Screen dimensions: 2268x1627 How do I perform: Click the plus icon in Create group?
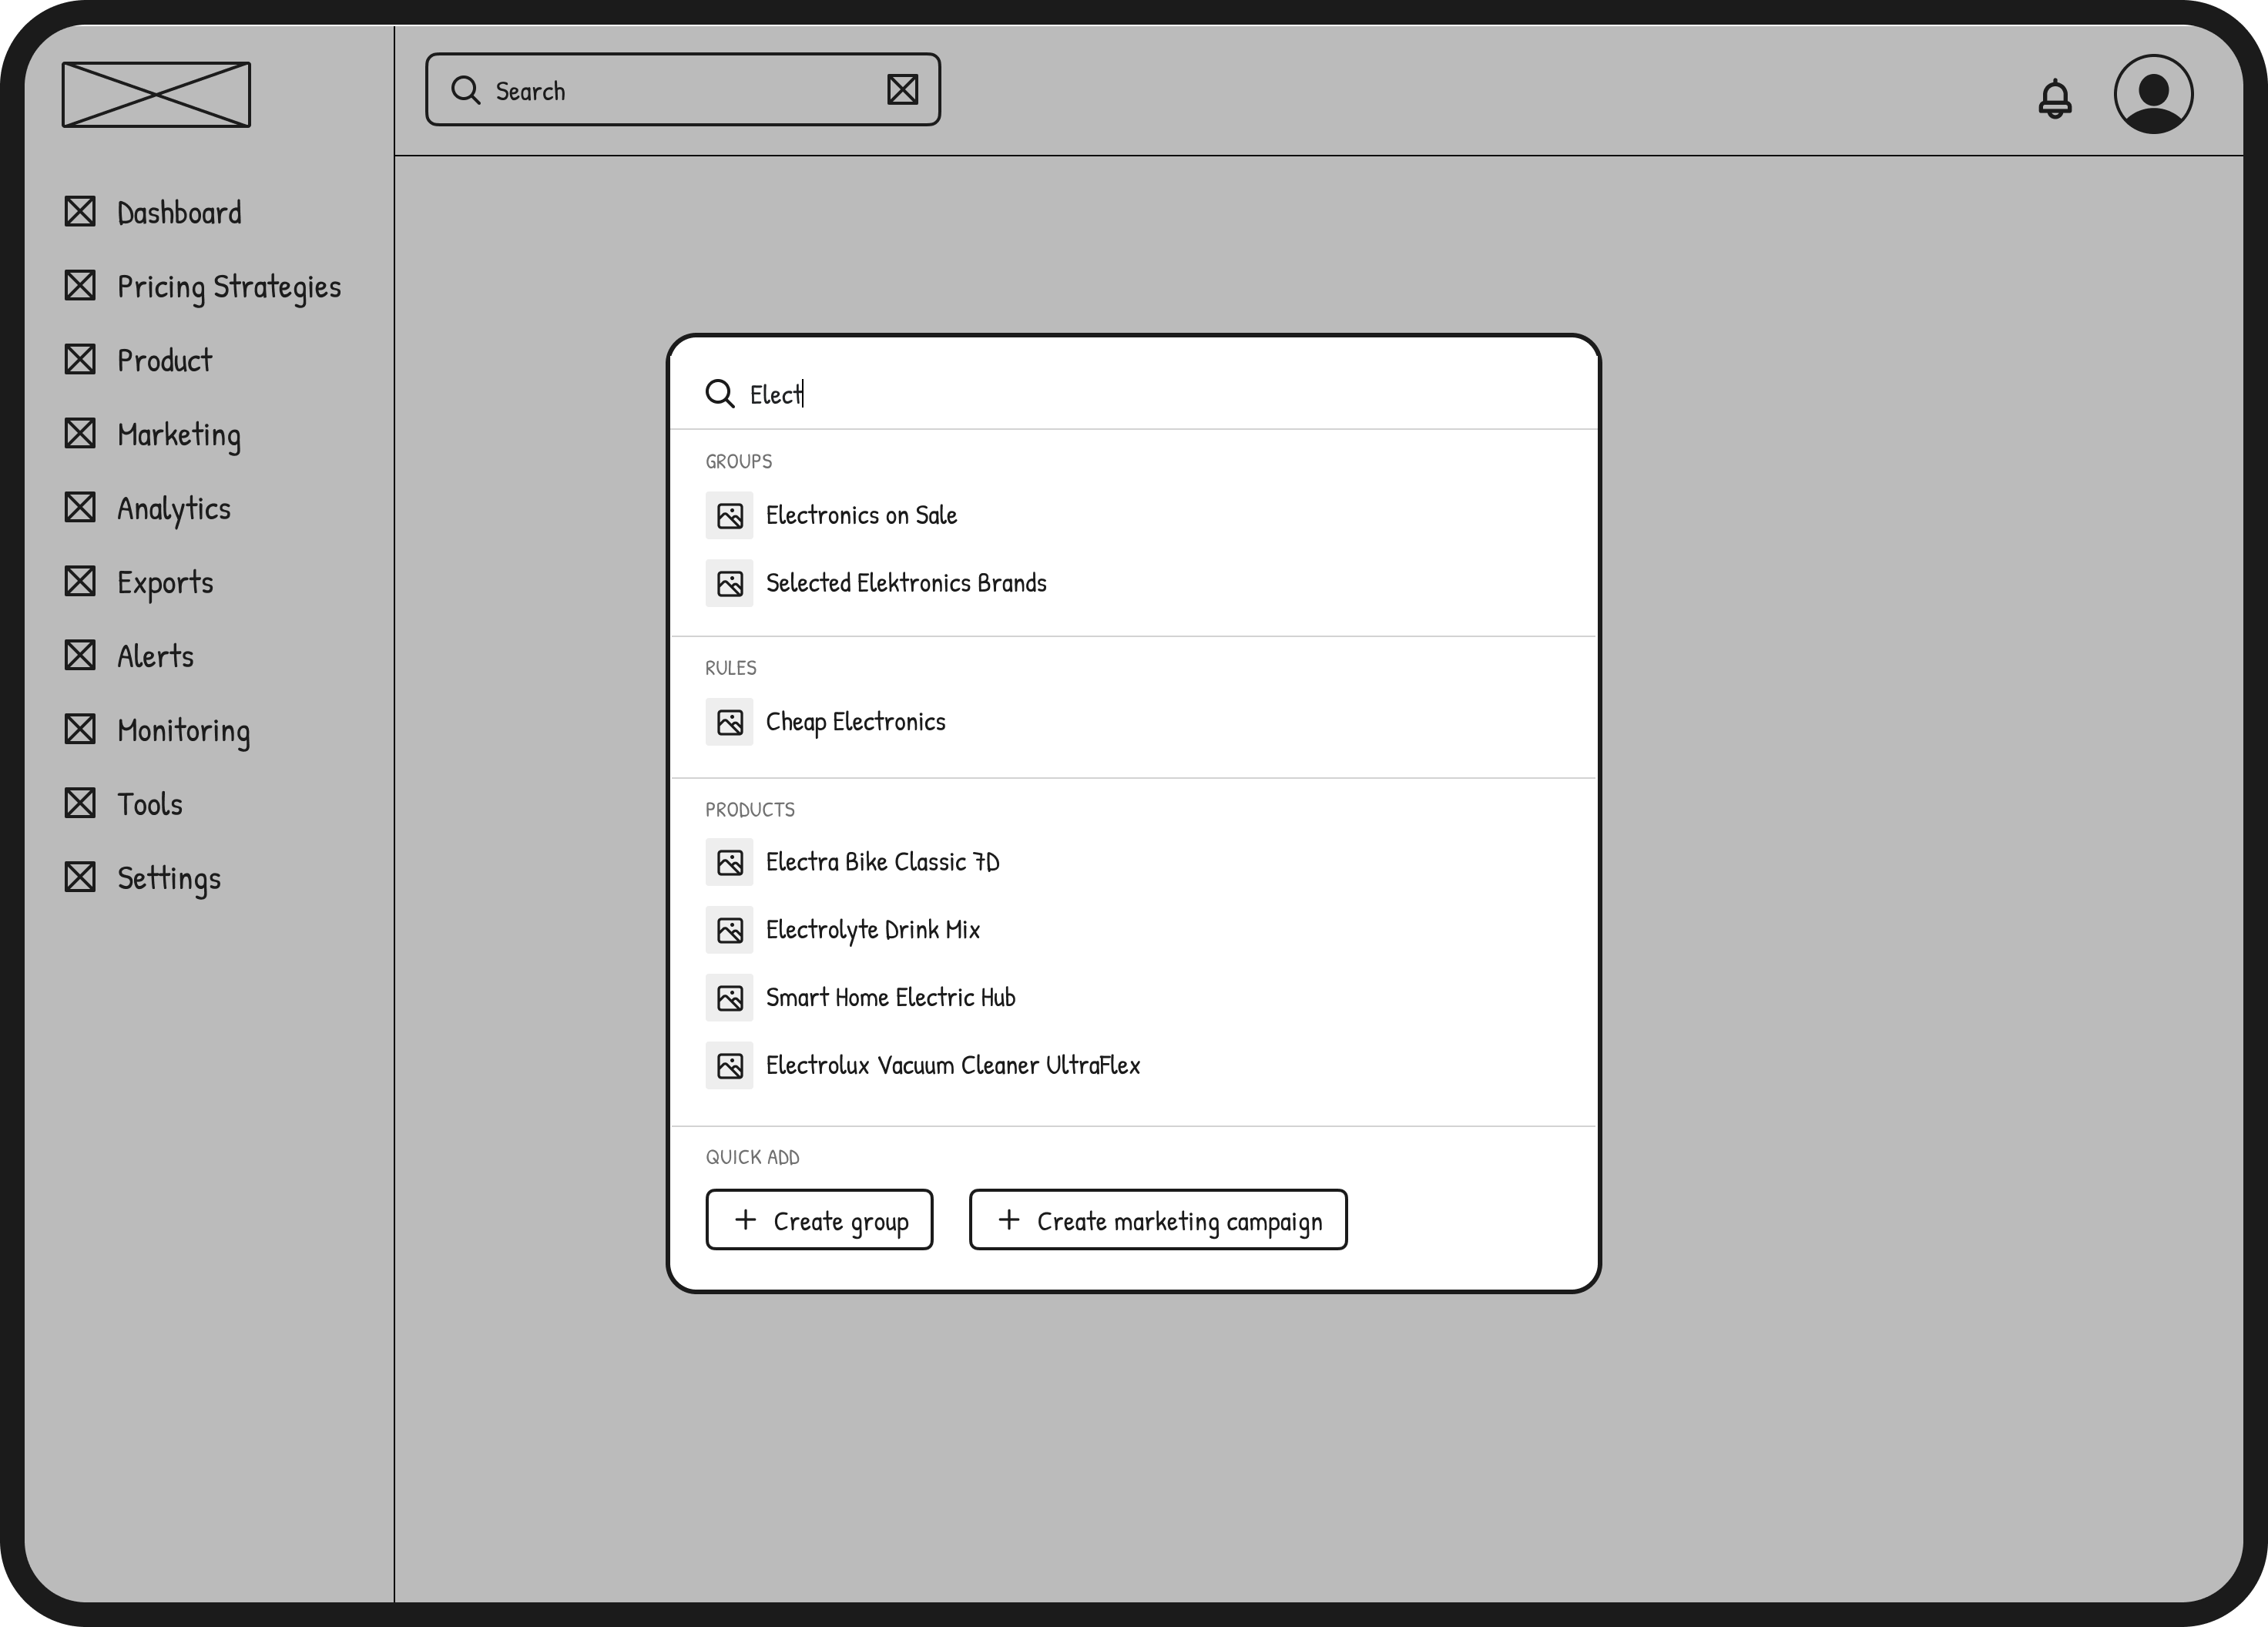point(745,1220)
